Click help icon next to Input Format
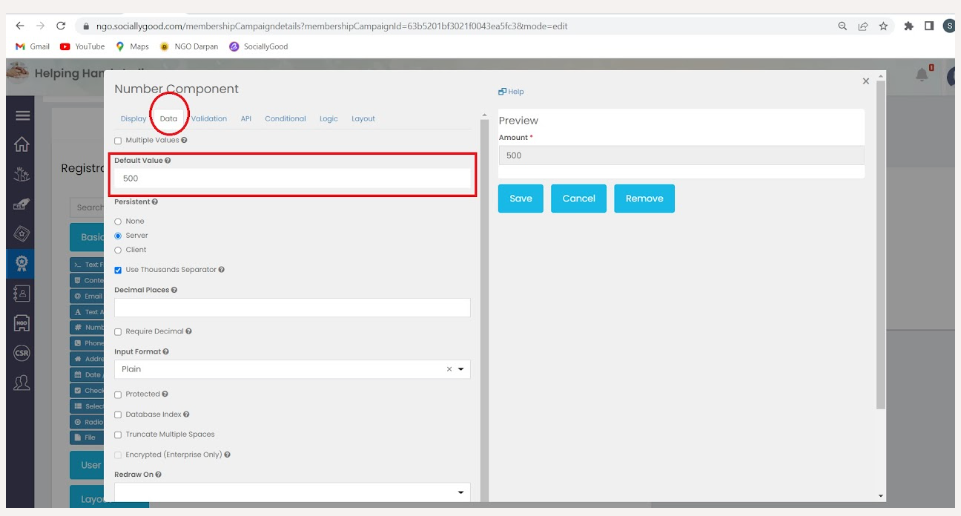The width and height of the screenshot is (961, 516). (x=165, y=352)
